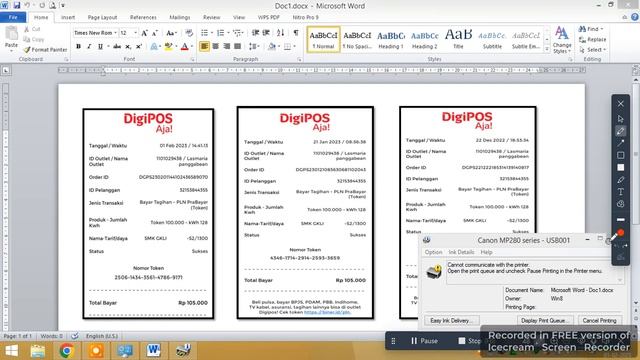Click the Numbering list icon

coord(220,33)
